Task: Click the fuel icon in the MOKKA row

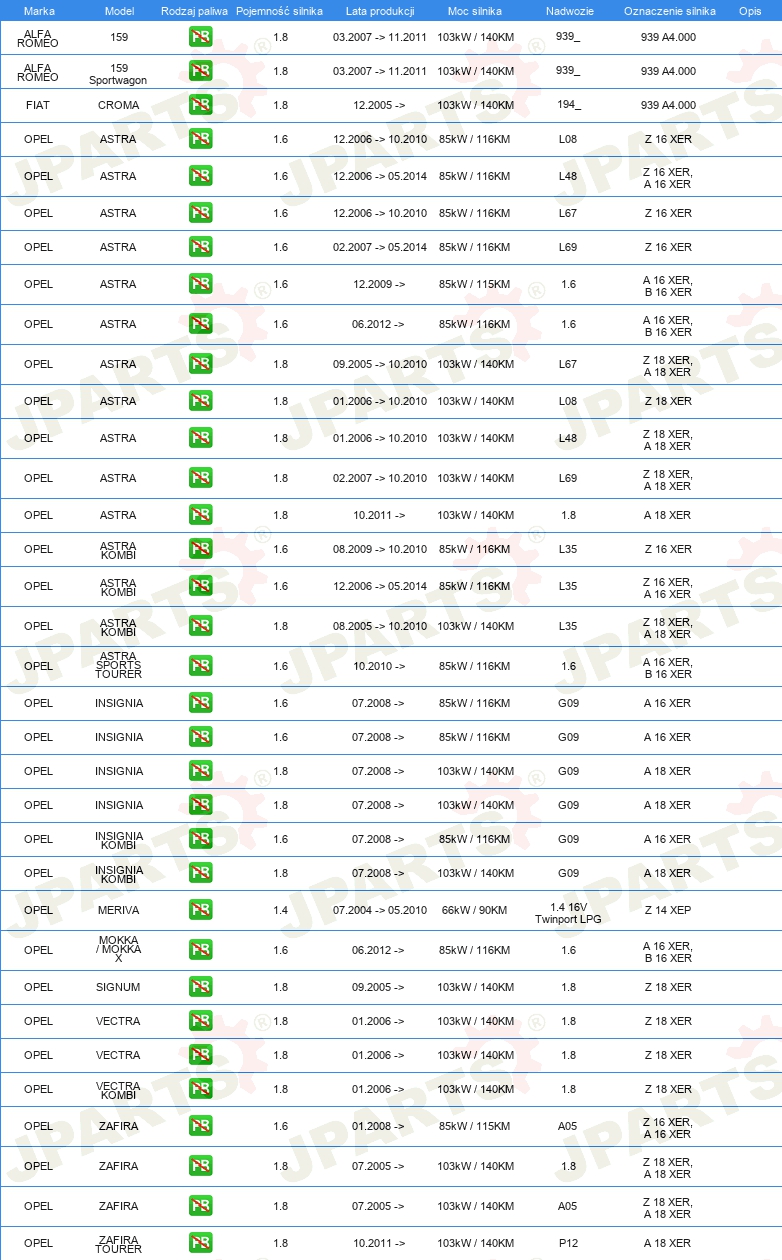Action: 201,950
